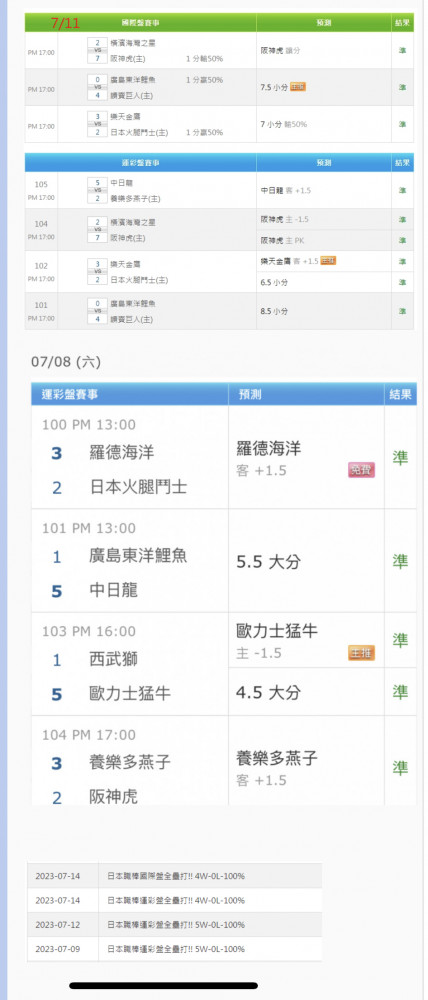Tap the home indicator bar at the bottom
Image resolution: width=428 pixels, height=1000 pixels.
pyautogui.click(x=164, y=985)
